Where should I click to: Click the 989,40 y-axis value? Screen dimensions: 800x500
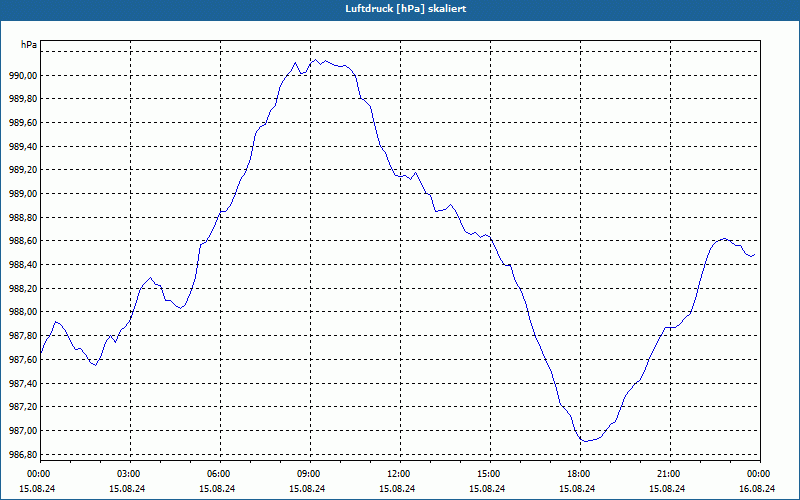click(x=23, y=146)
